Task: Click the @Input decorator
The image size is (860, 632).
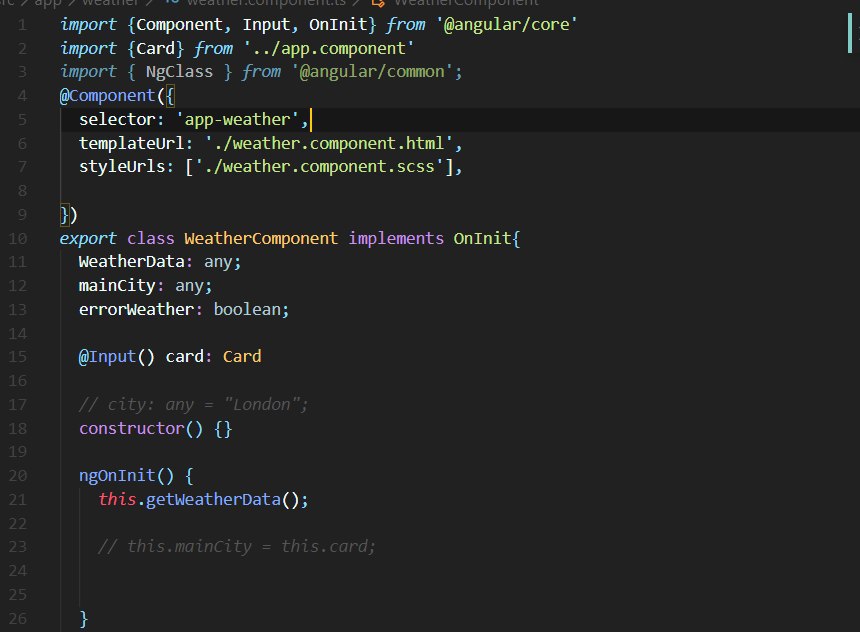Action: tap(107, 357)
